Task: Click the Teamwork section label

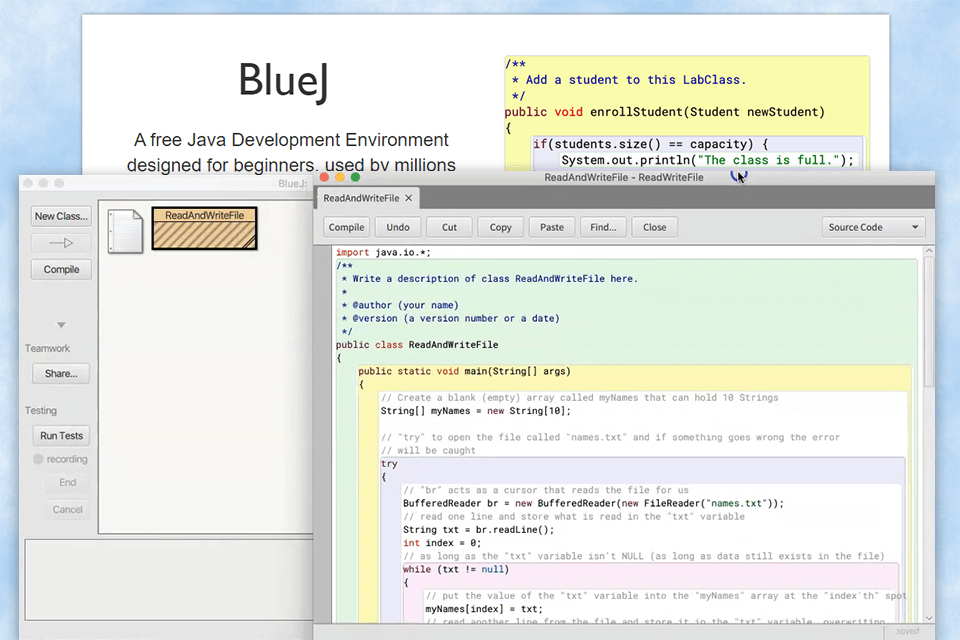Action: click(x=48, y=348)
